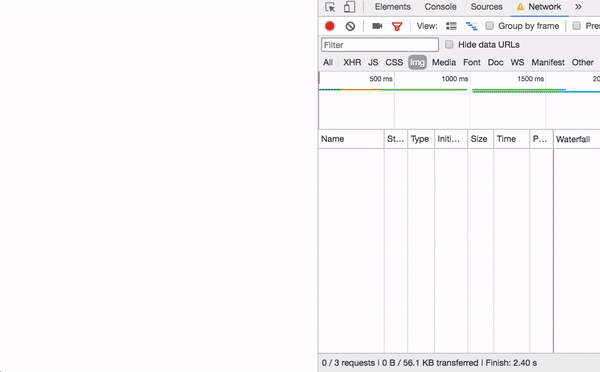Screen dimensions: 600x372
Task: Sort by the Priority column header
Action: (x=541, y=139)
